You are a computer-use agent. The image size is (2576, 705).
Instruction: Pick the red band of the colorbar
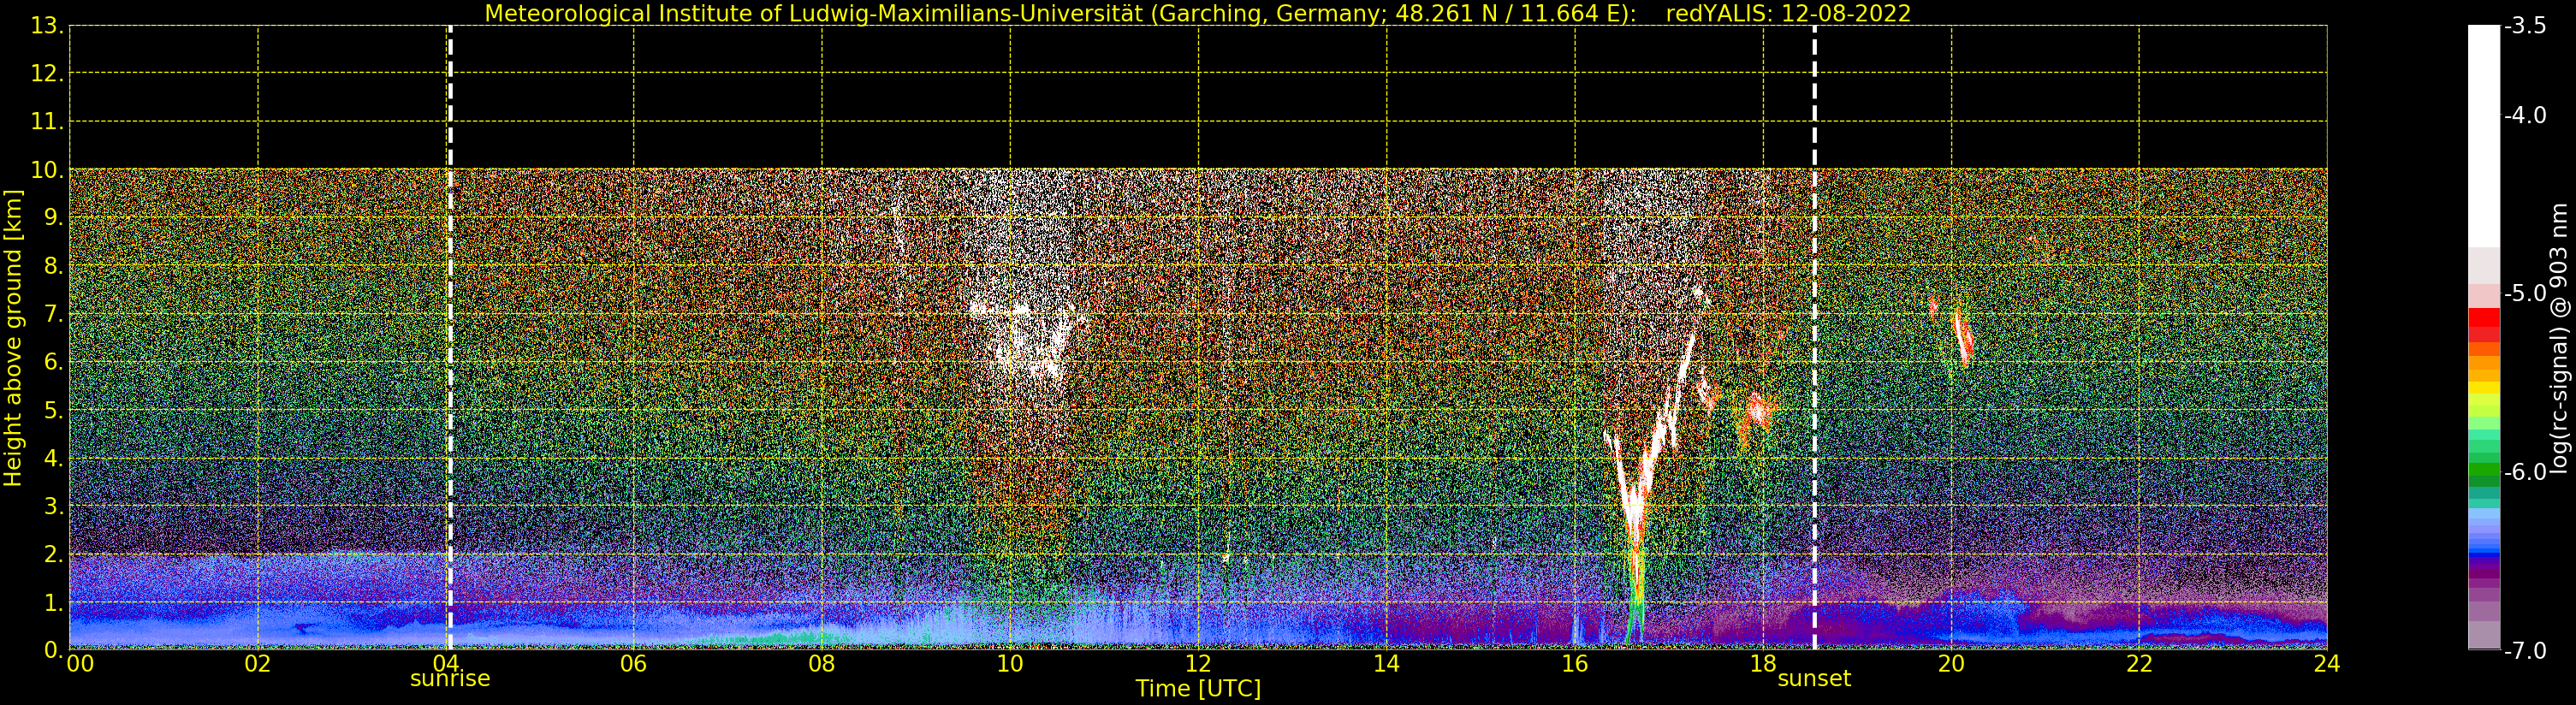(x=2483, y=325)
